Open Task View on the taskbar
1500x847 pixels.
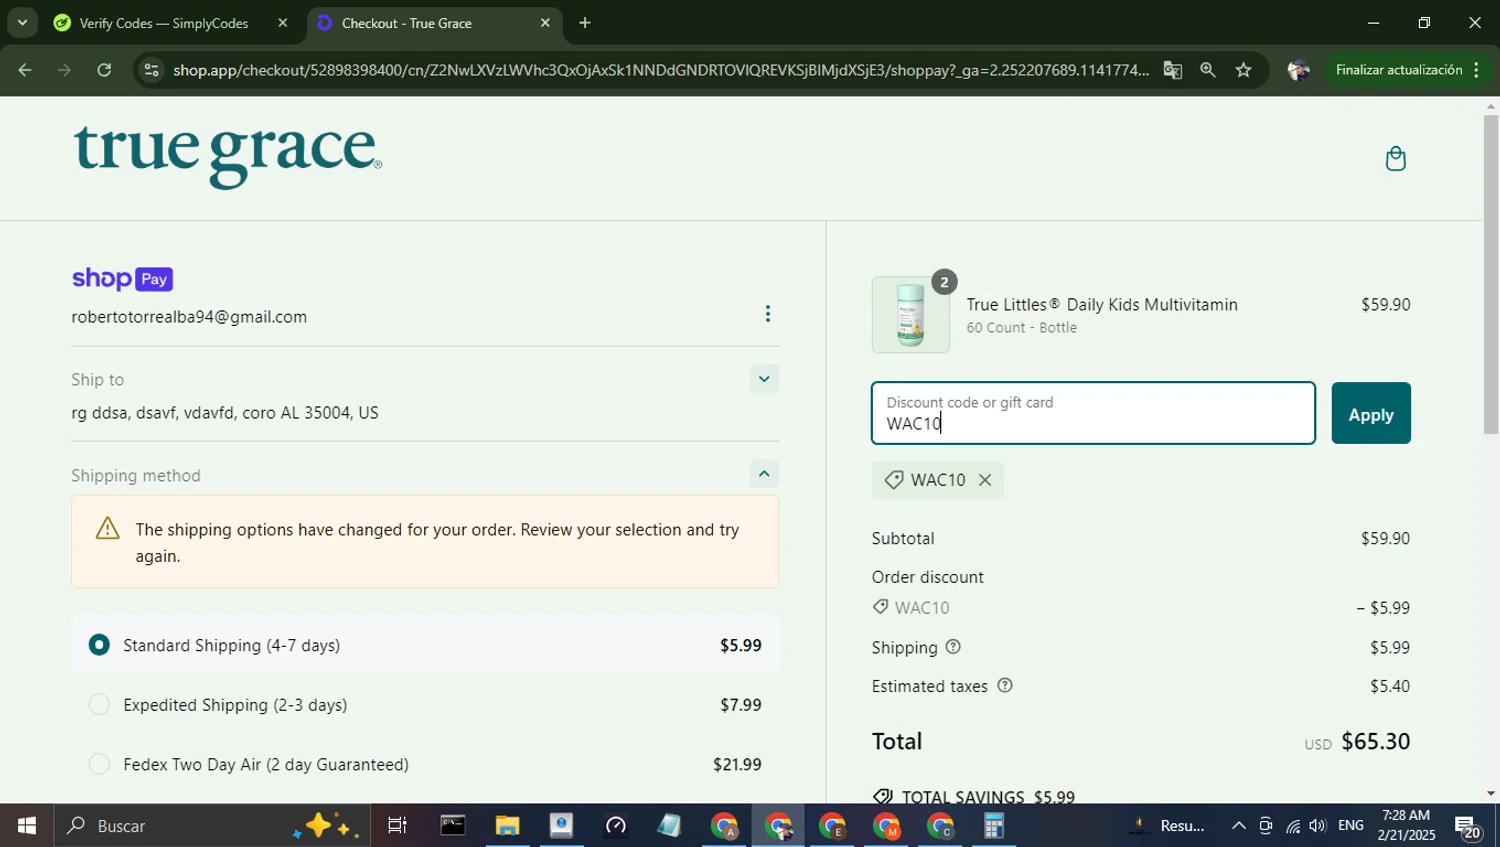(x=397, y=826)
